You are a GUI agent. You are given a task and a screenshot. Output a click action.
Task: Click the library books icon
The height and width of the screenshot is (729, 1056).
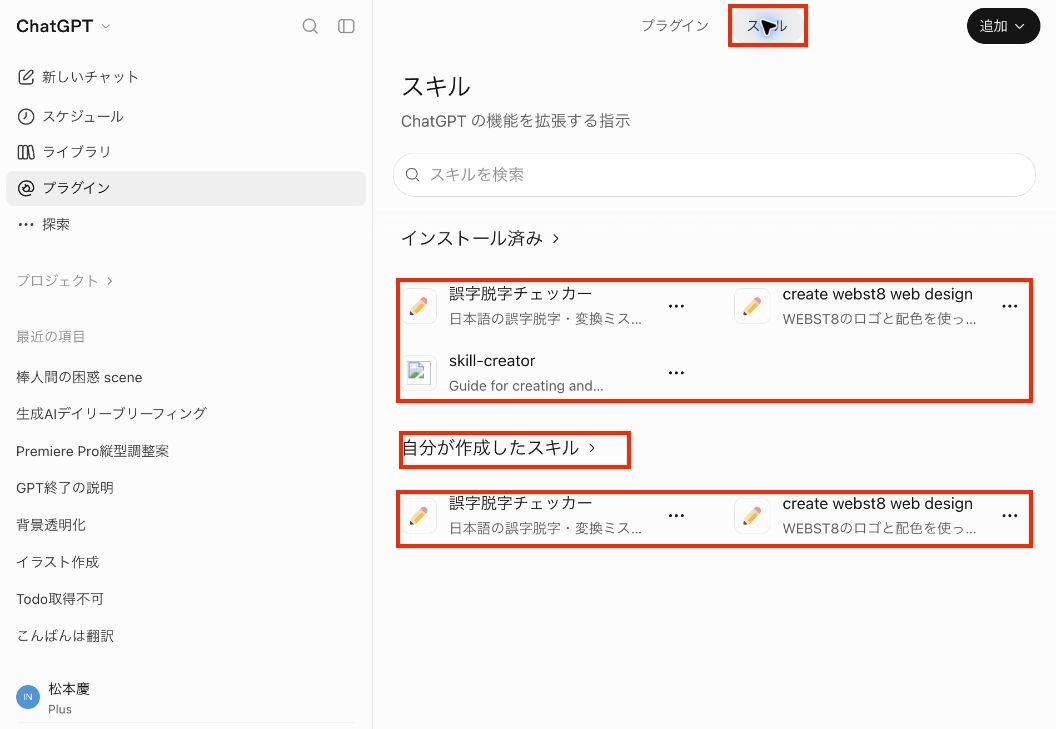26,152
